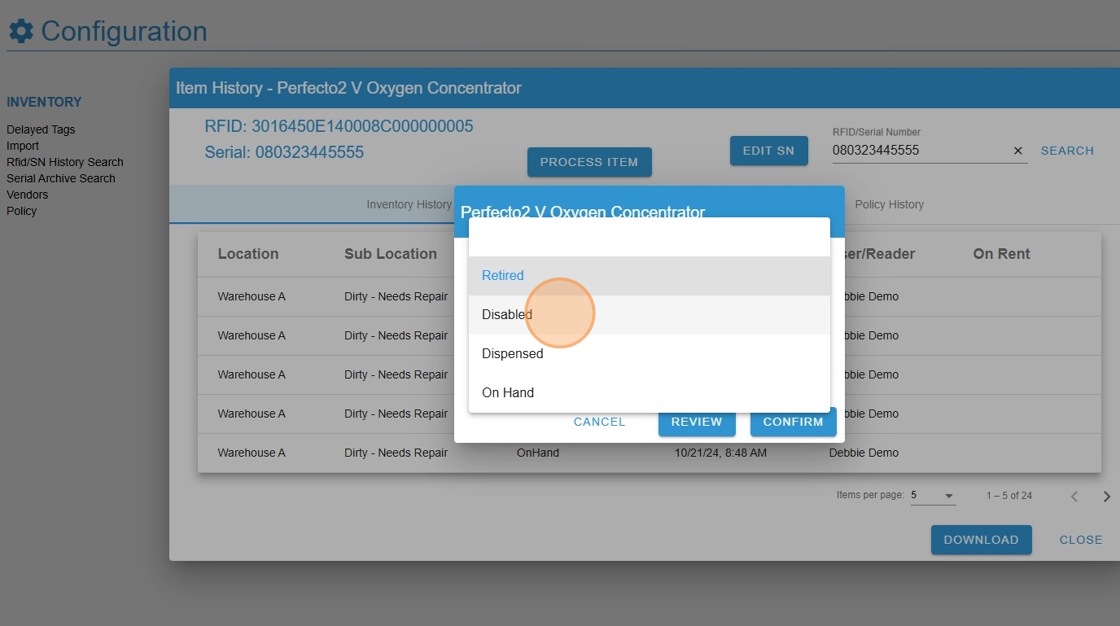The width and height of the screenshot is (1120, 626).
Task: Click CANCEL in the dialog
Action: [599, 422]
